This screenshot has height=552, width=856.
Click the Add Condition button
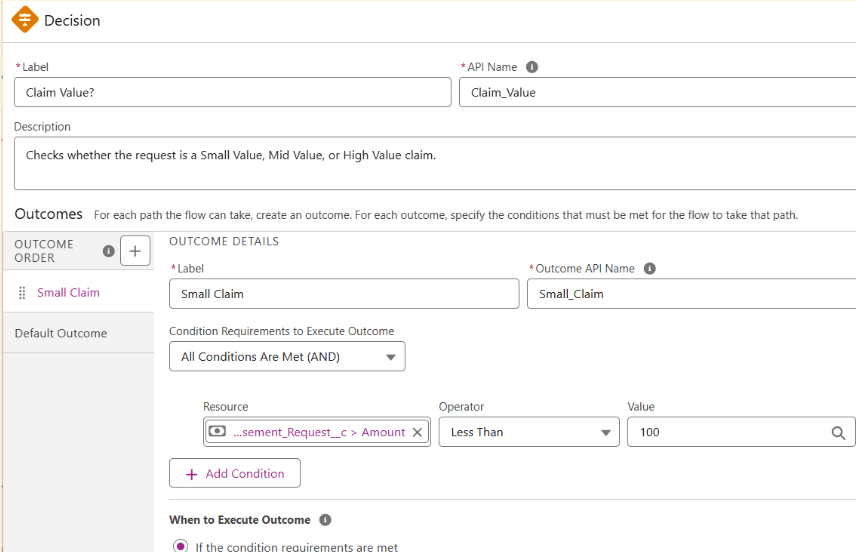pos(235,474)
